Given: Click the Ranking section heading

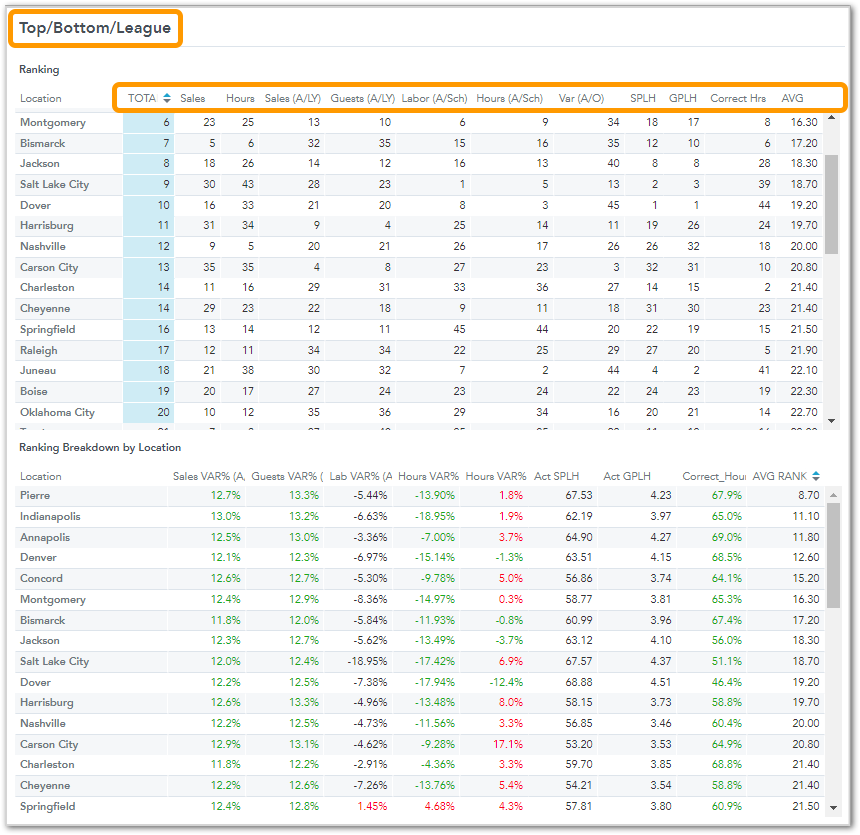Looking at the screenshot, I should (x=37, y=70).
